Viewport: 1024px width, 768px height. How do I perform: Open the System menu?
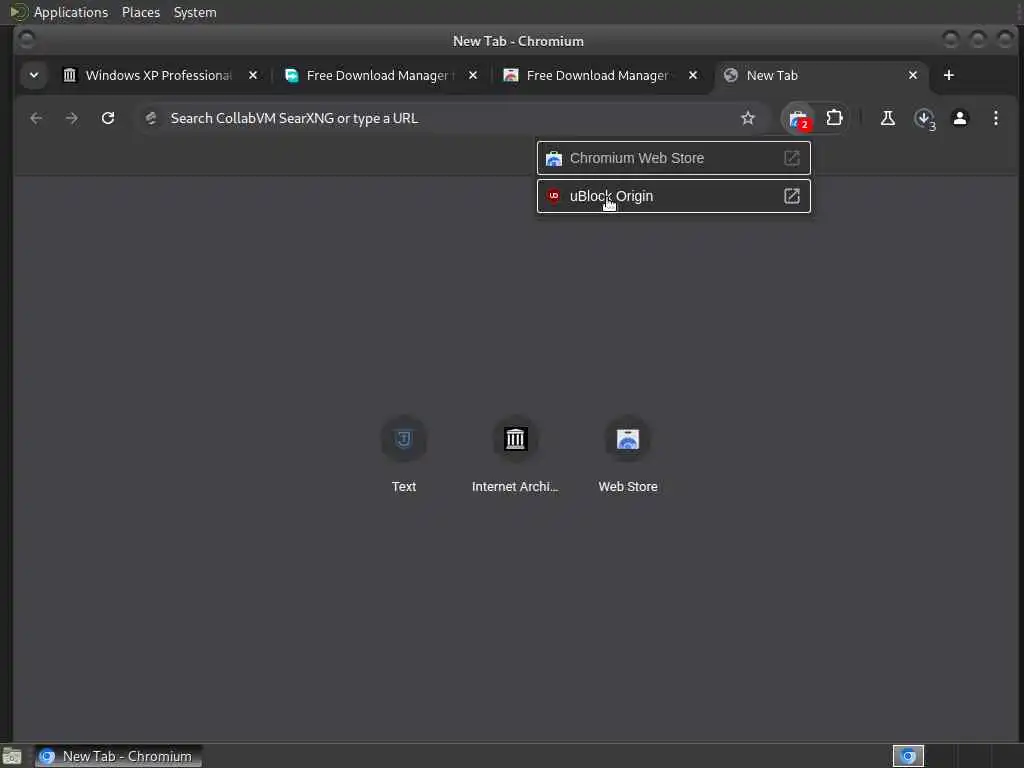pyautogui.click(x=195, y=12)
